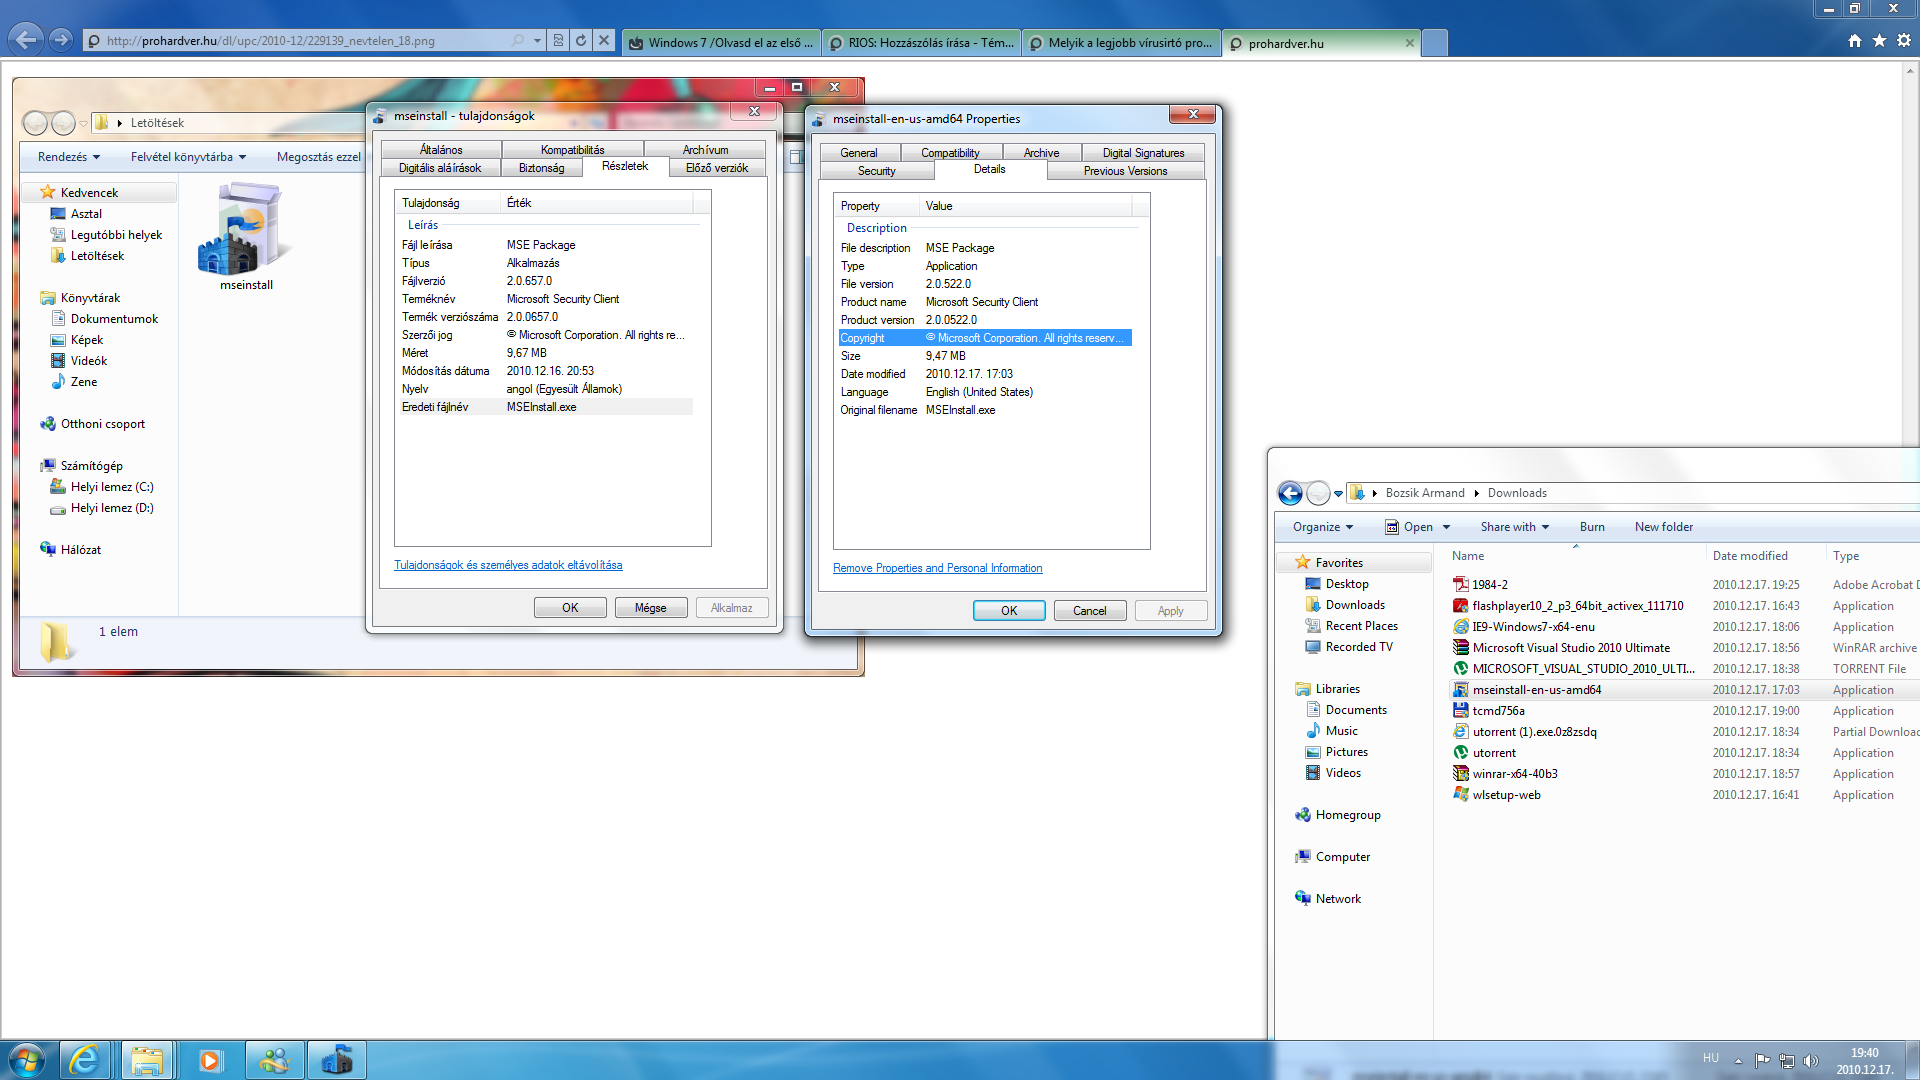Image resolution: width=1920 pixels, height=1080 pixels.
Task: Click the IE compatibility view icon
Action: (x=558, y=41)
